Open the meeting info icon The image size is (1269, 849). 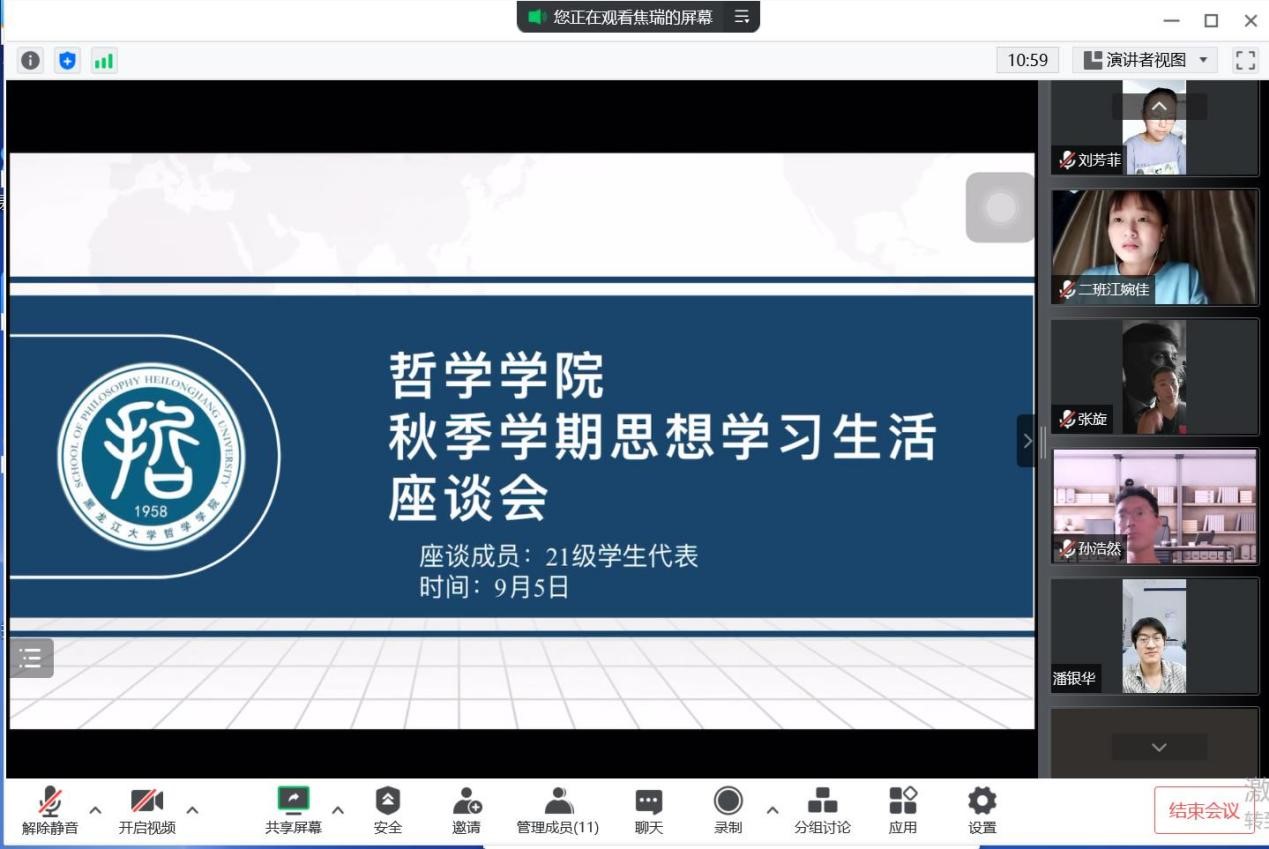[31, 61]
